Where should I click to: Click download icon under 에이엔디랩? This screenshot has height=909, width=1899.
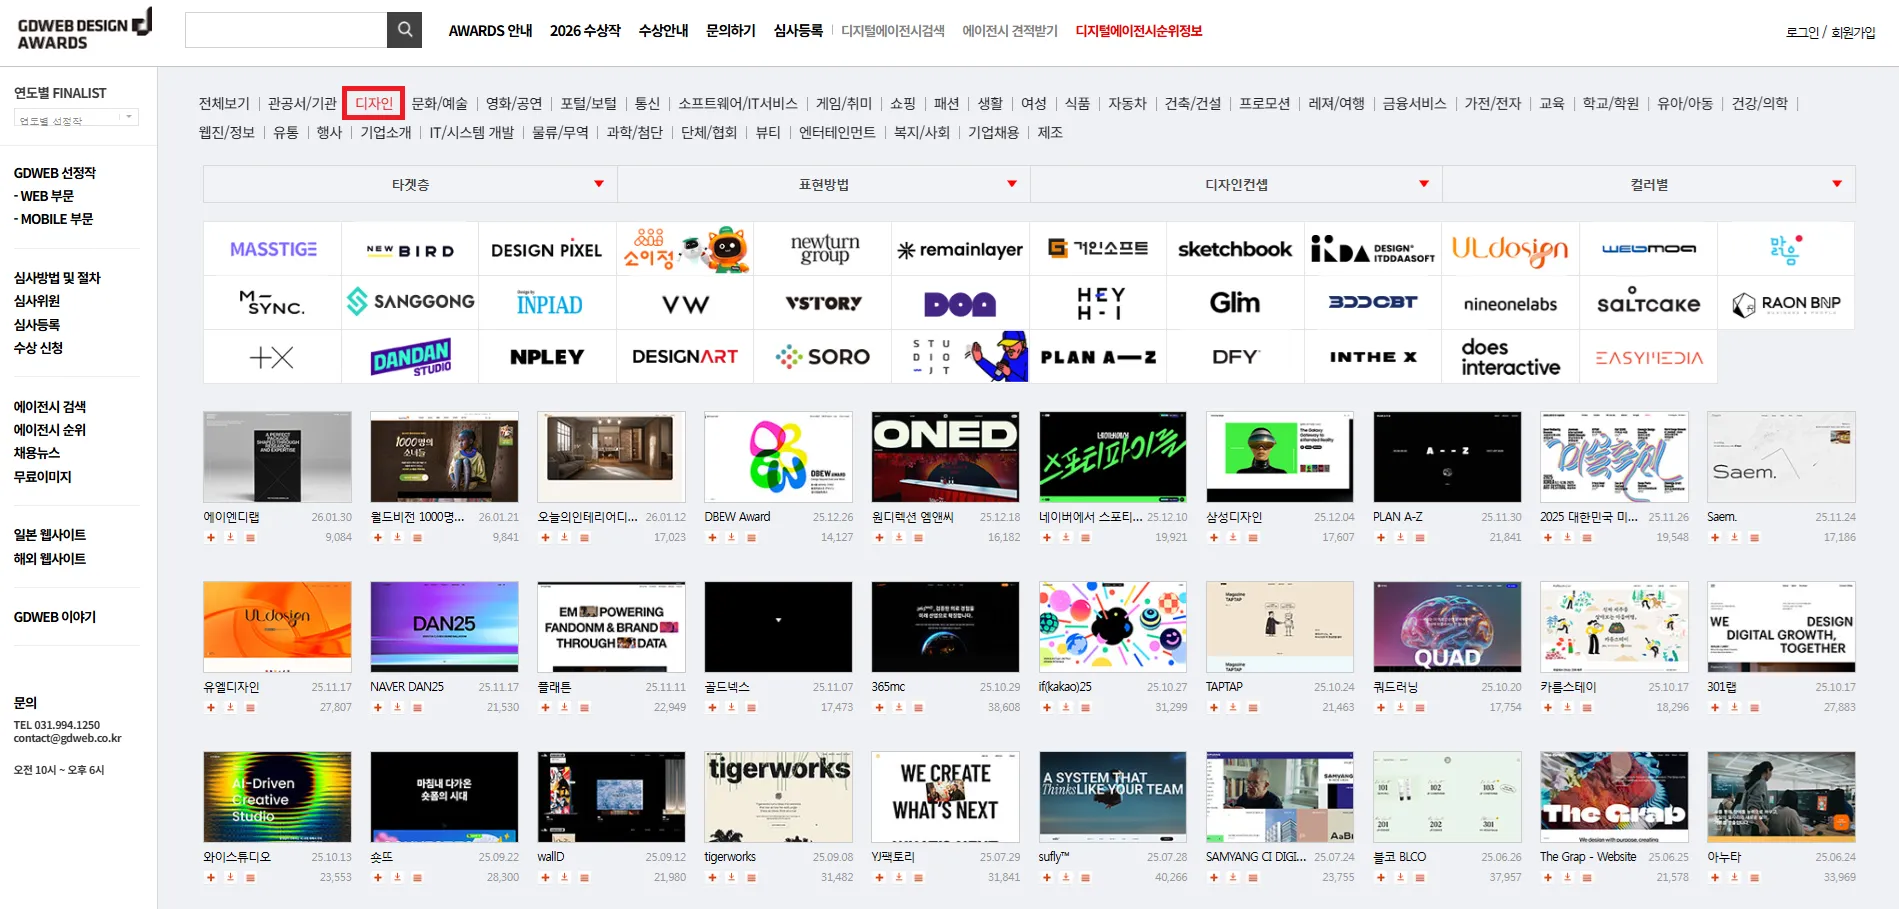pos(231,538)
